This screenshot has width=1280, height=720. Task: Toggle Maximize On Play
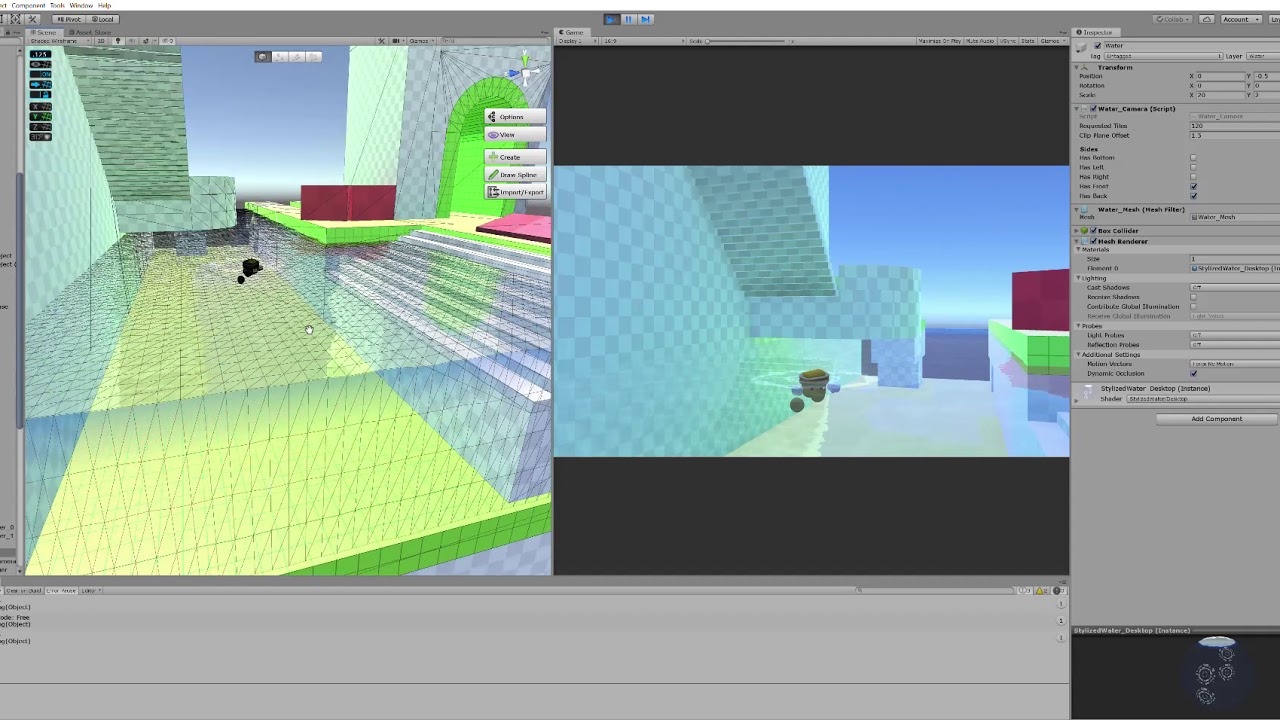point(940,41)
